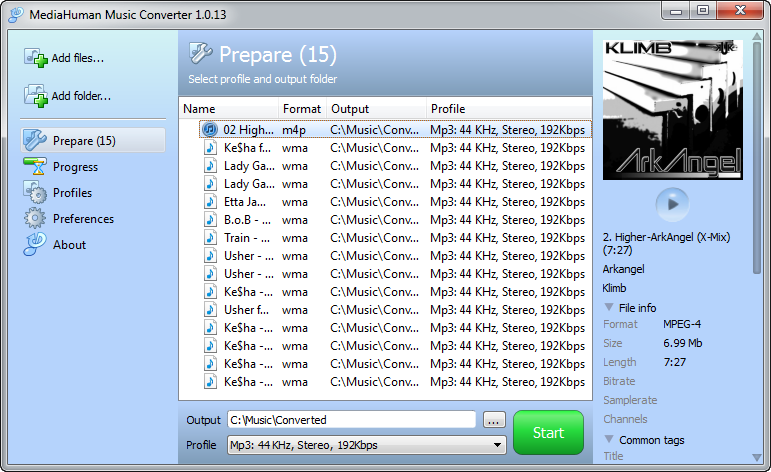
Task: Click the right panel scrollbar thumb
Action: pyautogui.click(x=757, y=157)
